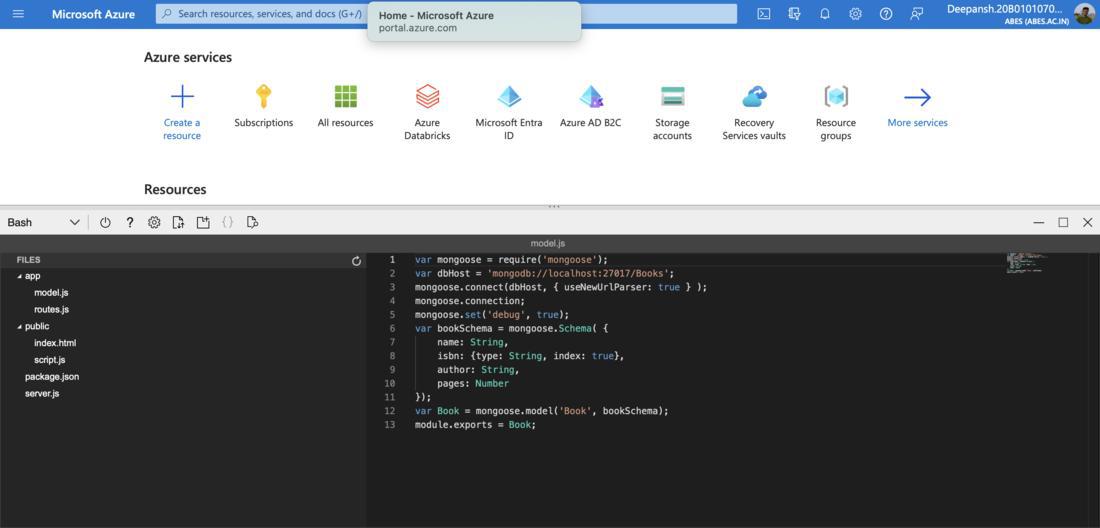Screen dimensions: 1100x528
Task: Open the notifications bell
Action: (825, 13)
